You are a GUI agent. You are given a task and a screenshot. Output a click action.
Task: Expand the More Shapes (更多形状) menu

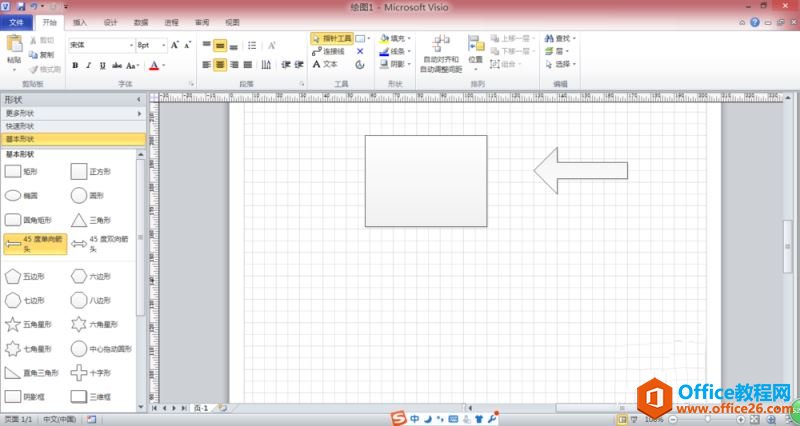pyautogui.click(x=70, y=113)
